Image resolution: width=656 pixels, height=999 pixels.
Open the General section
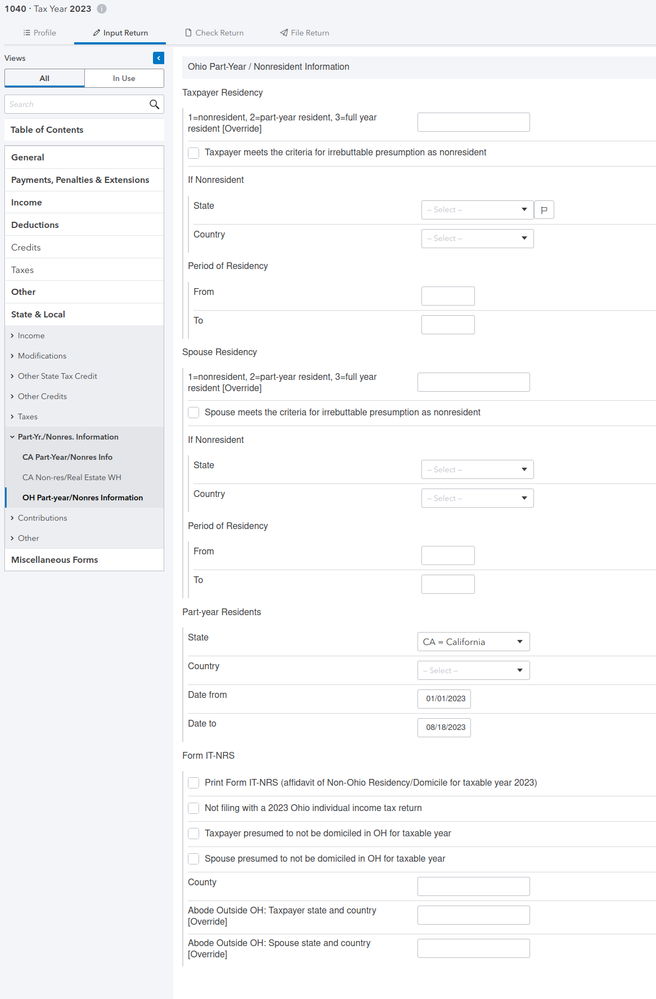pyautogui.click(x=84, y=157)
